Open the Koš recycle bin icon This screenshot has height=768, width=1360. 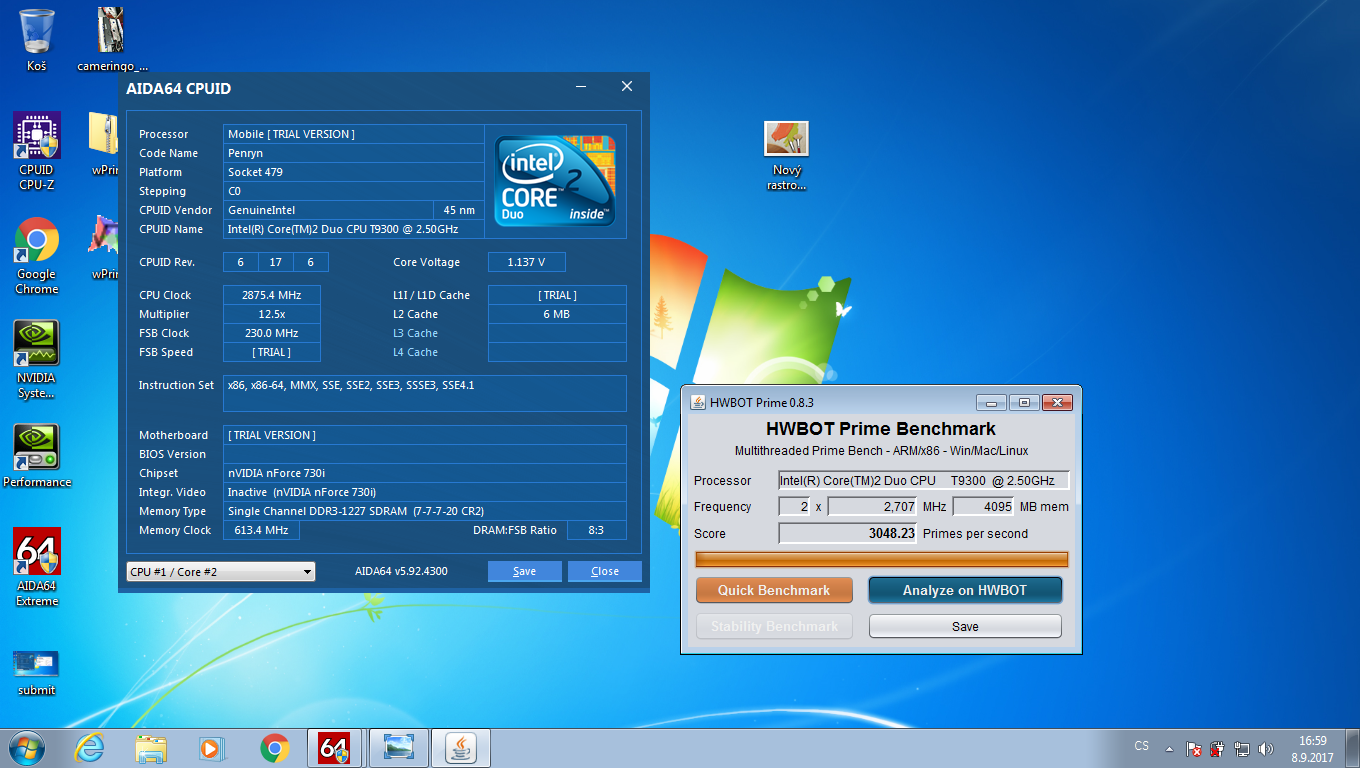point(37,39)
